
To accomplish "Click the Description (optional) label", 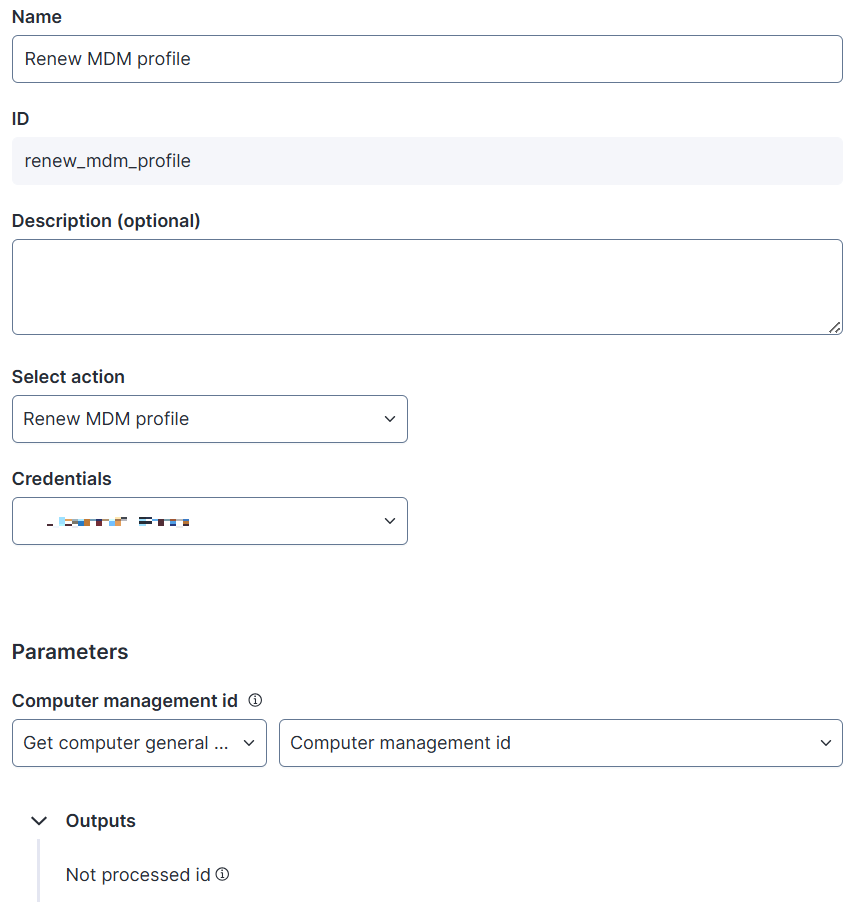I will pyautogui.click(x=106, y=221).
